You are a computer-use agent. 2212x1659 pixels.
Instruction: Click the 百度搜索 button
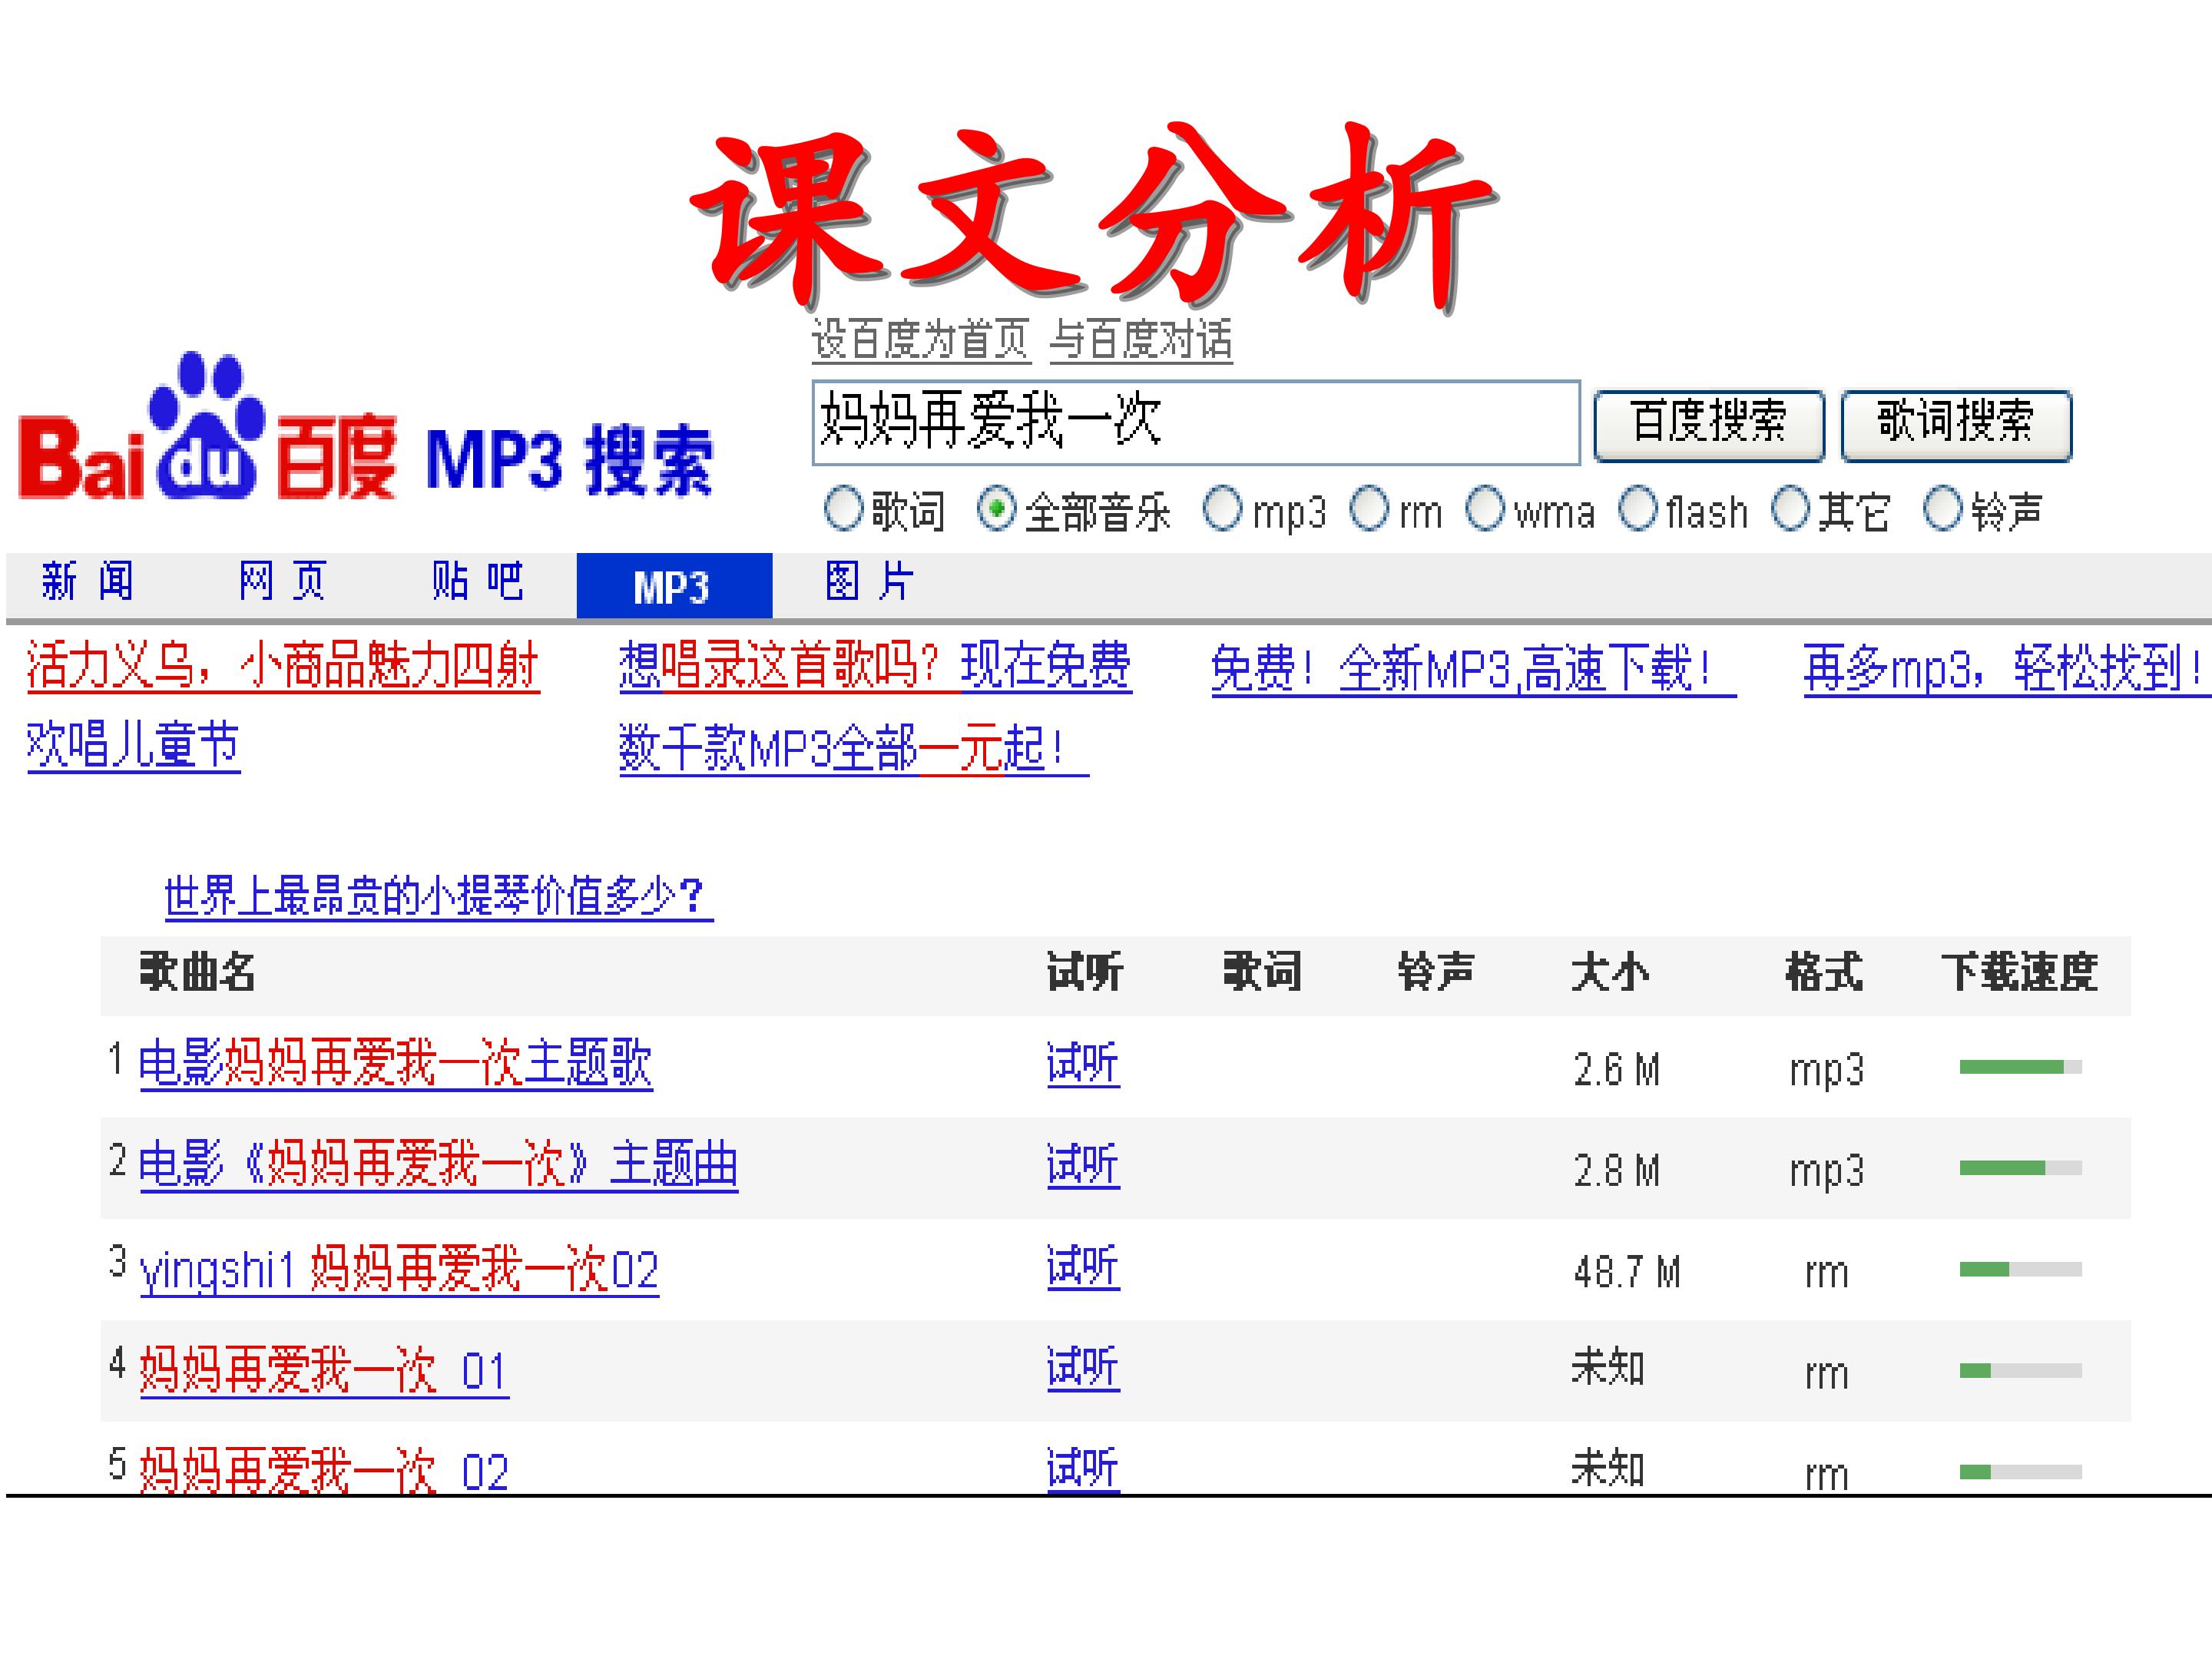tap(1709, 425)
